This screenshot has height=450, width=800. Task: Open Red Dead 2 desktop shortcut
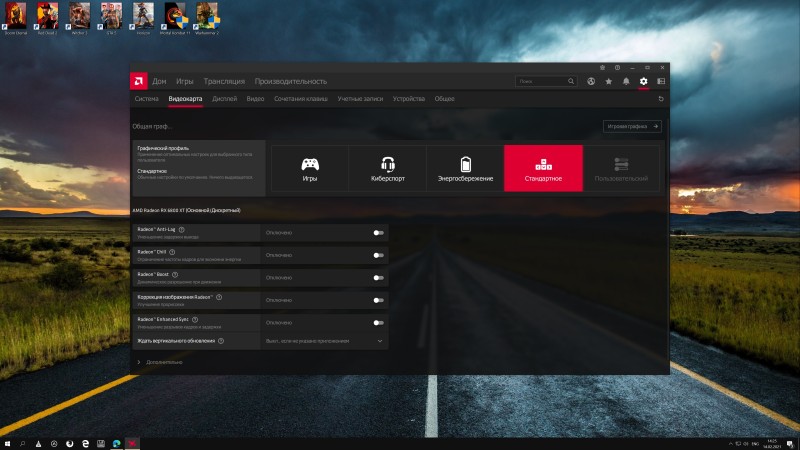[47, 19]
